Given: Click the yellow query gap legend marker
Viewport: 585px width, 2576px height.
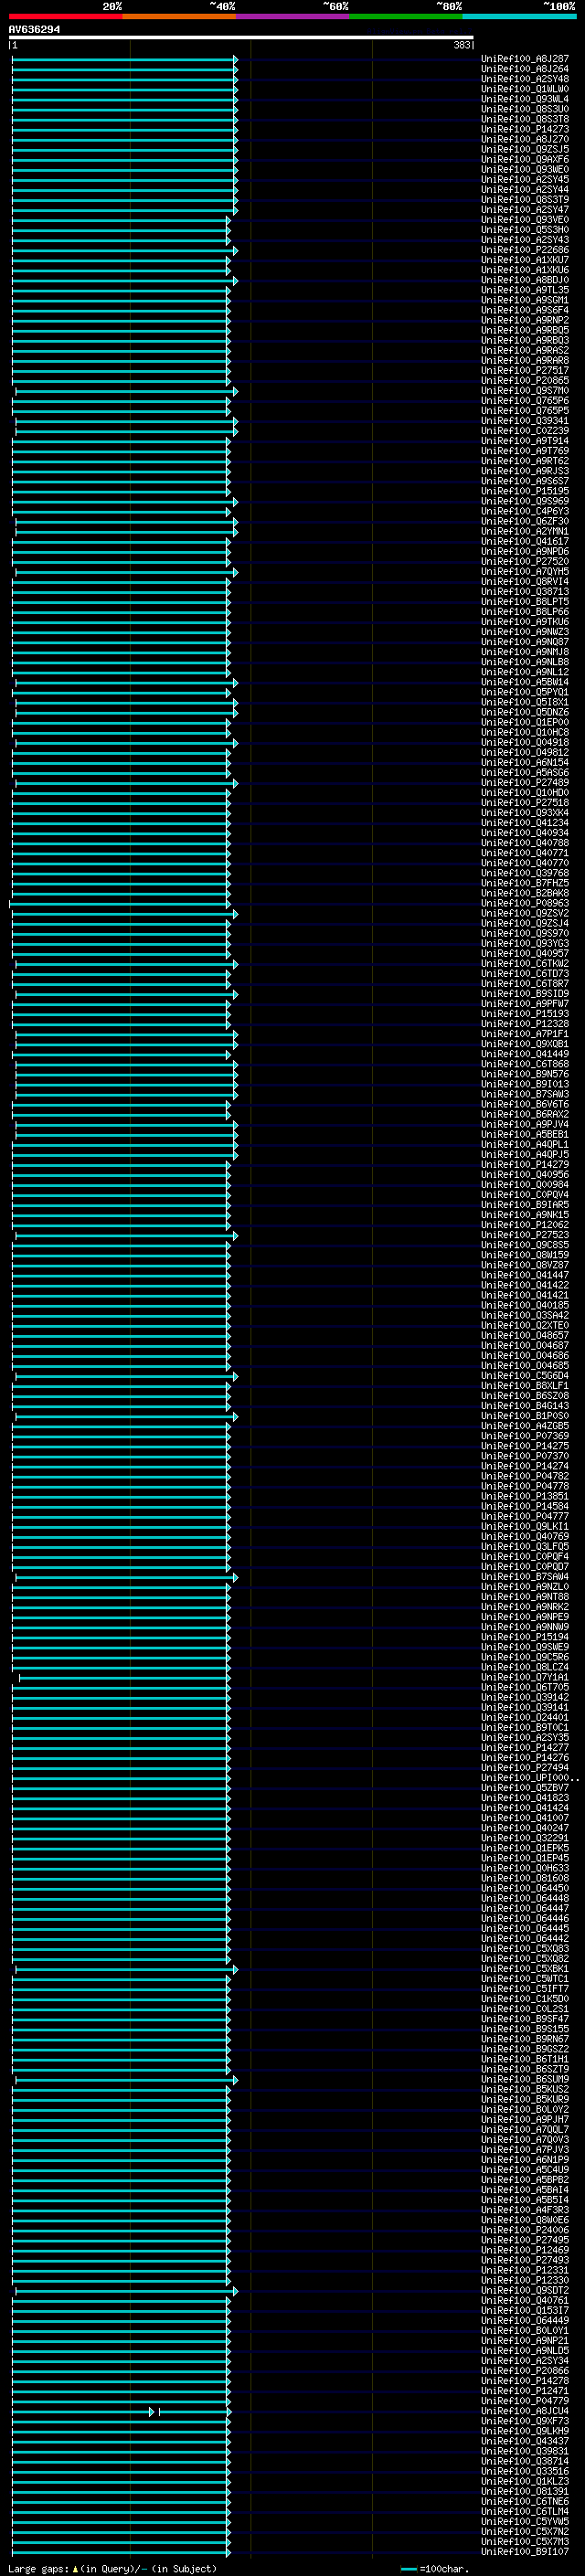Looking at the screenshot, I should pos(75,2568).
